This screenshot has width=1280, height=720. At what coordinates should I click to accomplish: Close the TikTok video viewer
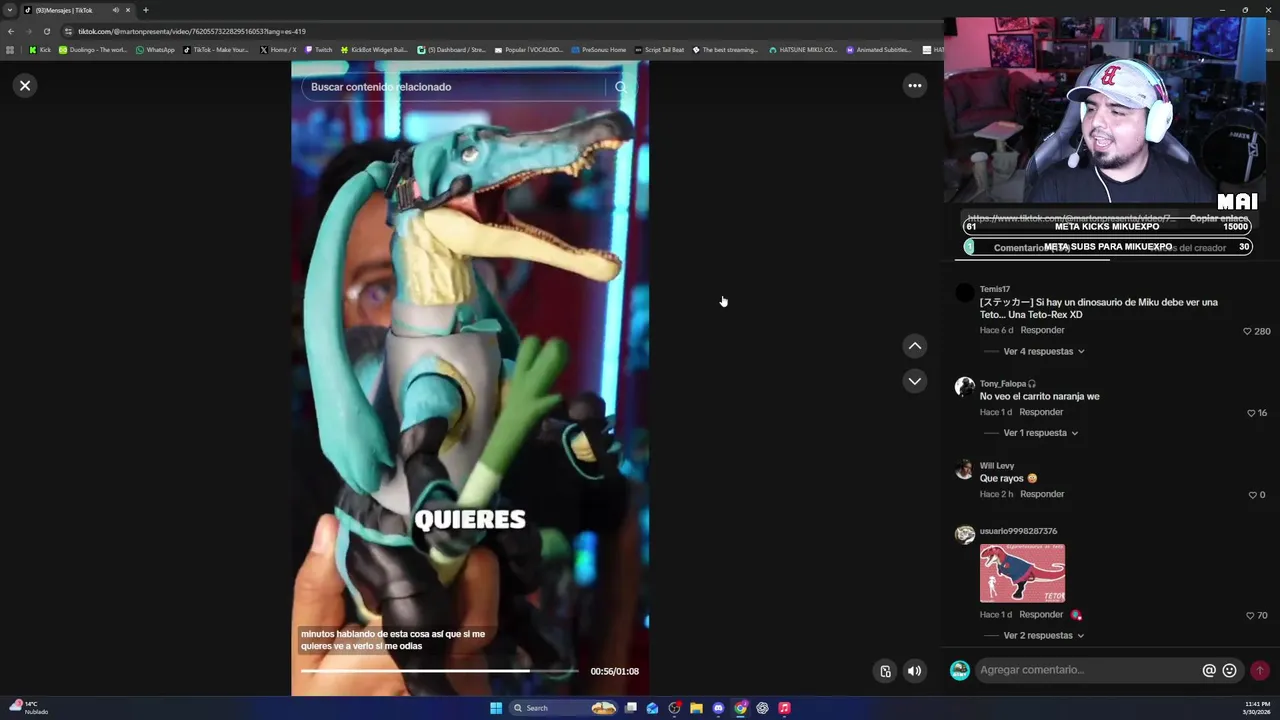25,85
